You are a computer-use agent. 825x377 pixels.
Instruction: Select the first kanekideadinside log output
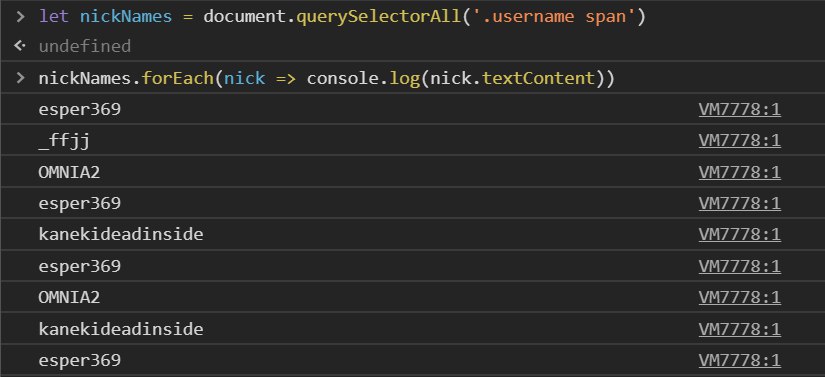pyautogui.click(x=120, y=235)
